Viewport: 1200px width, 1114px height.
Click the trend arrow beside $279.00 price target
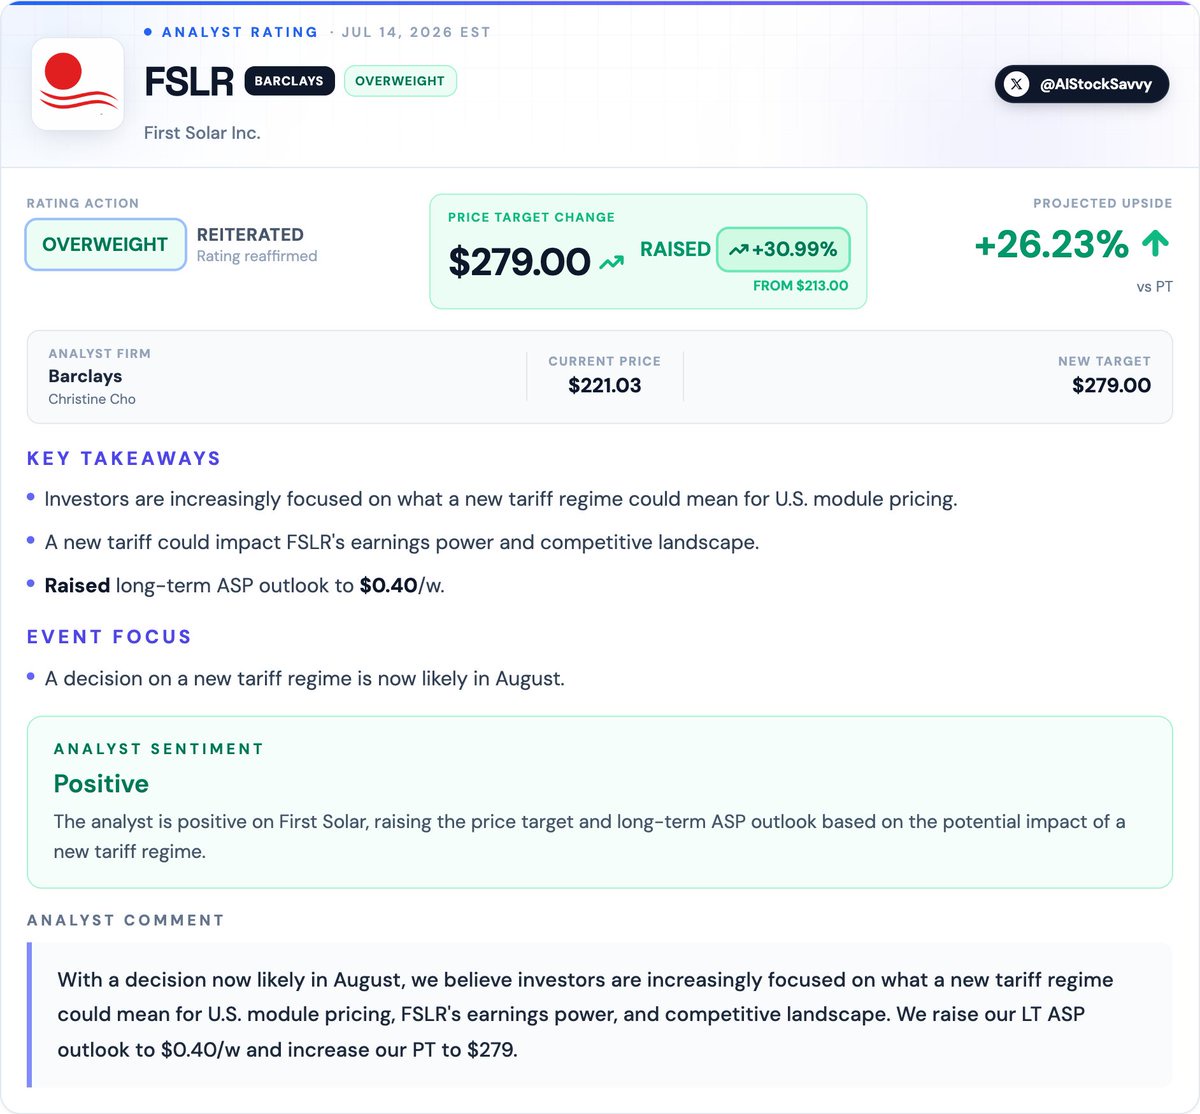(611, 263)
